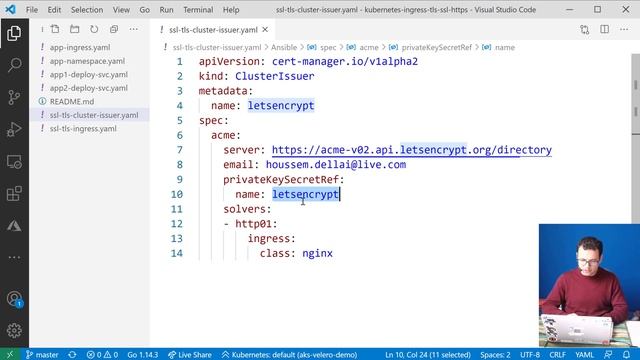Place cursor on ClusterIssuer value
This screenshot has width=640, height=360.
[x=275, y=76]
